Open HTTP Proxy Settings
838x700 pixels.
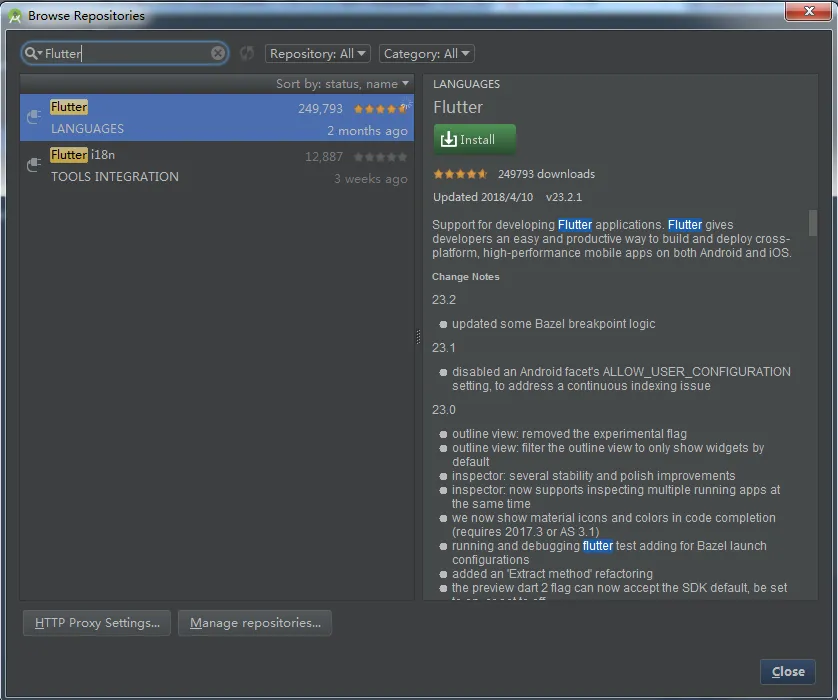point(97,623)
